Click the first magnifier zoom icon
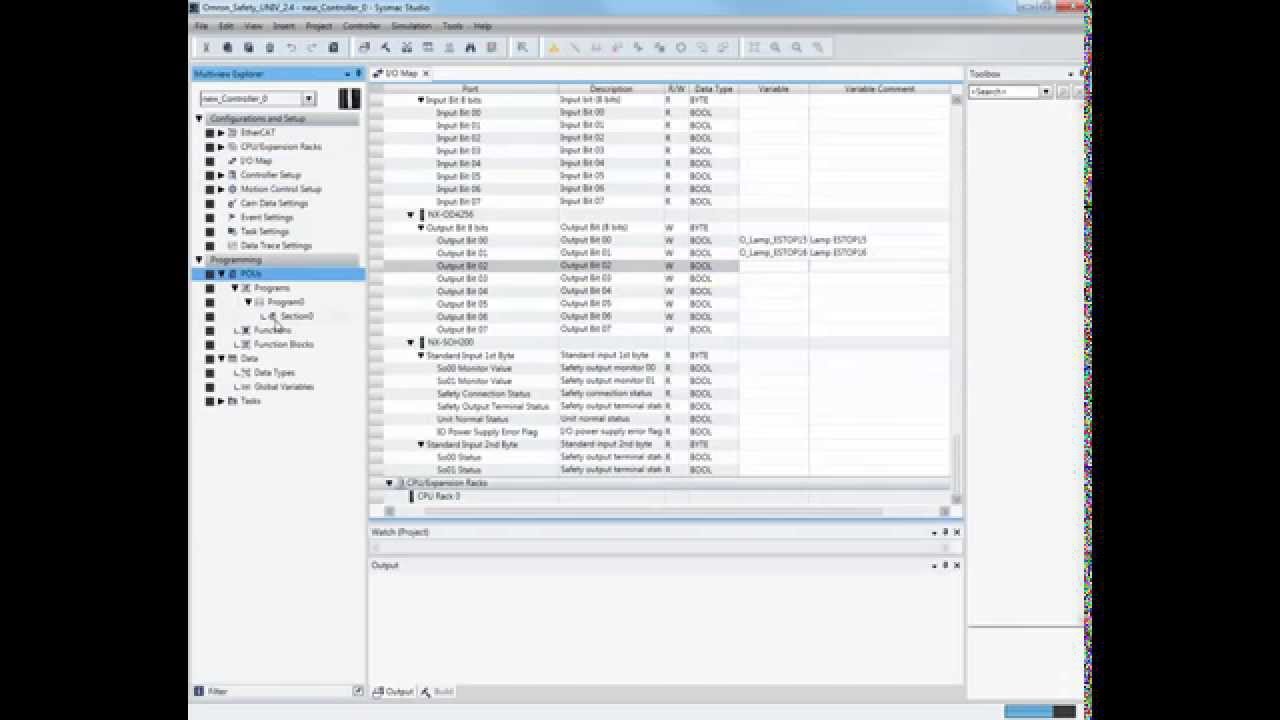The height and width of the screenshot is (720, 1280). click(x=776, y=47)
